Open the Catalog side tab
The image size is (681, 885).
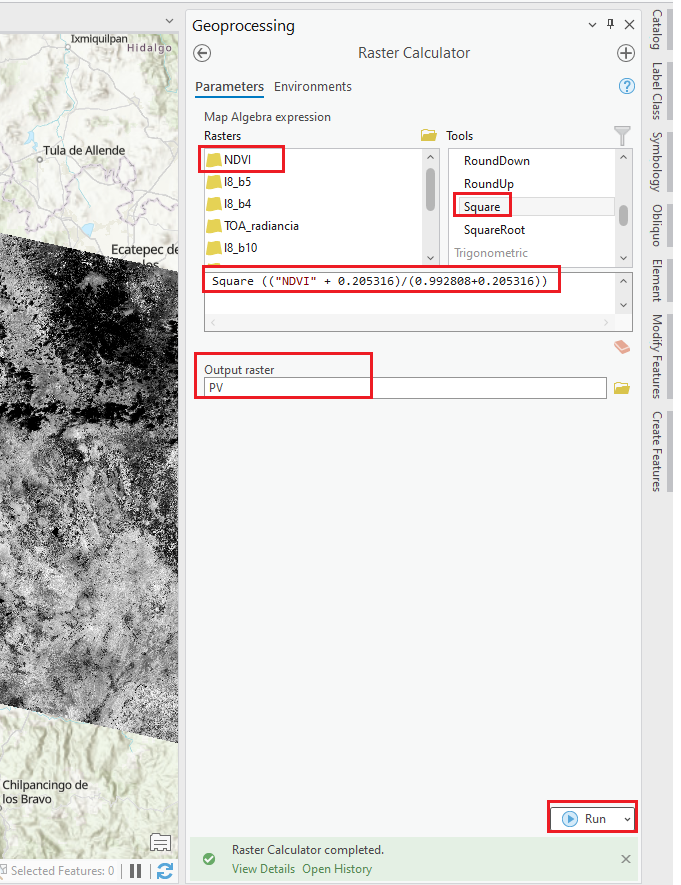pos(656,29)
